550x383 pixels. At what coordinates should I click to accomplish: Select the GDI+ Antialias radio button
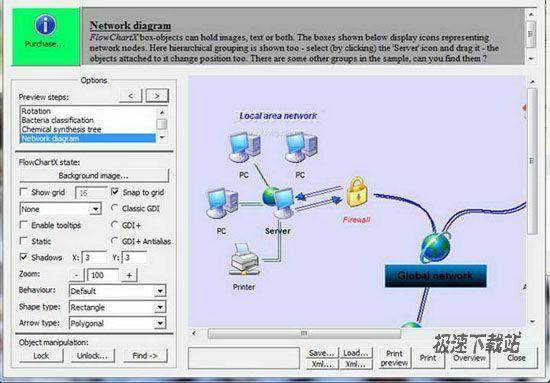click(114, 241)
